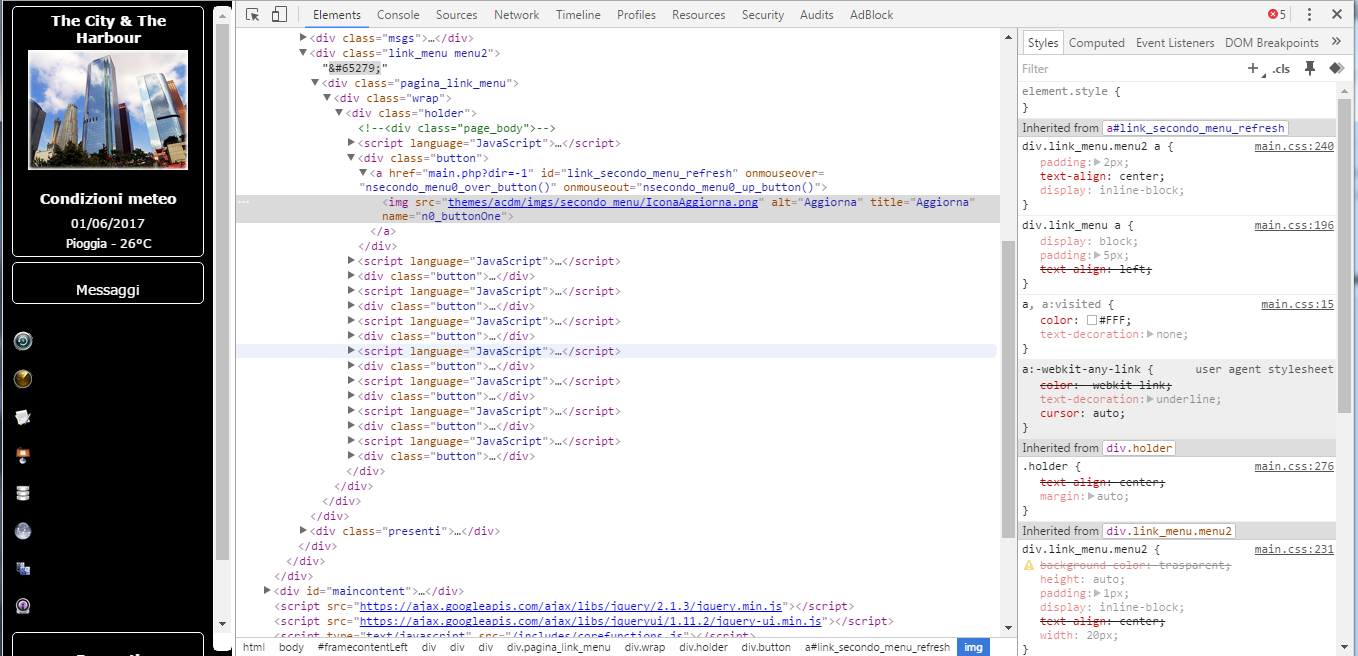Open the main.css:15 source link
The width and height of the screenshot is (1358, 656).
[x=1297, y=304]
